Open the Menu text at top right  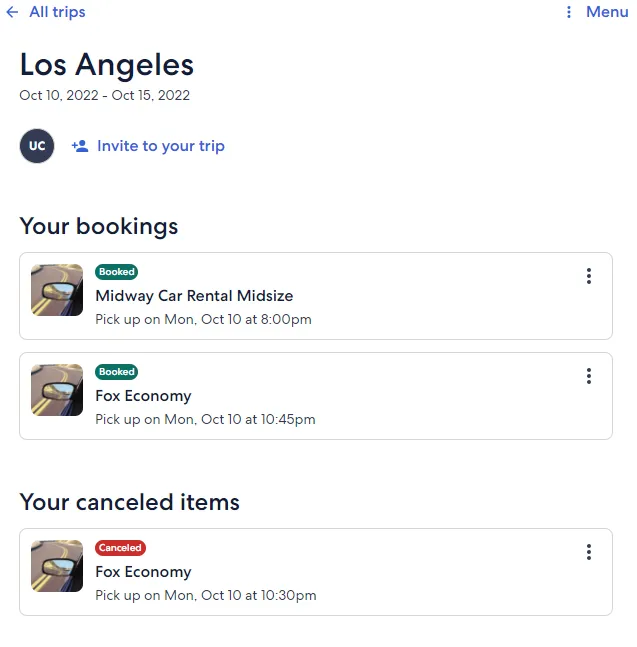coord(607,12)
